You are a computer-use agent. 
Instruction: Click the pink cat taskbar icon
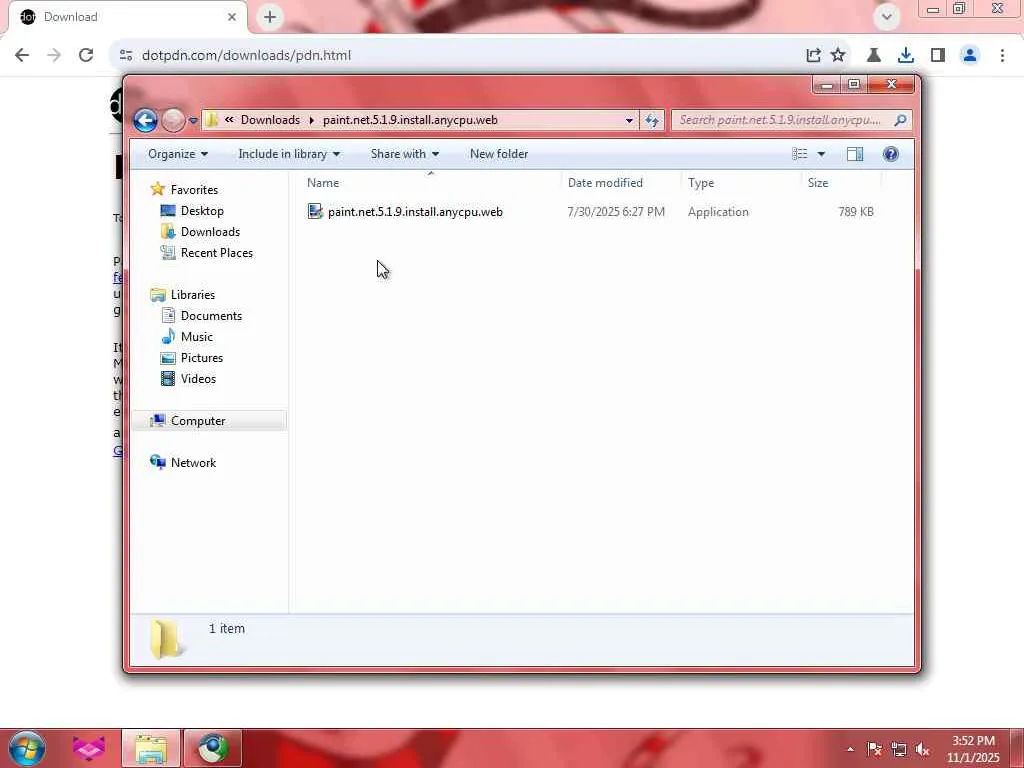(88, 748)
